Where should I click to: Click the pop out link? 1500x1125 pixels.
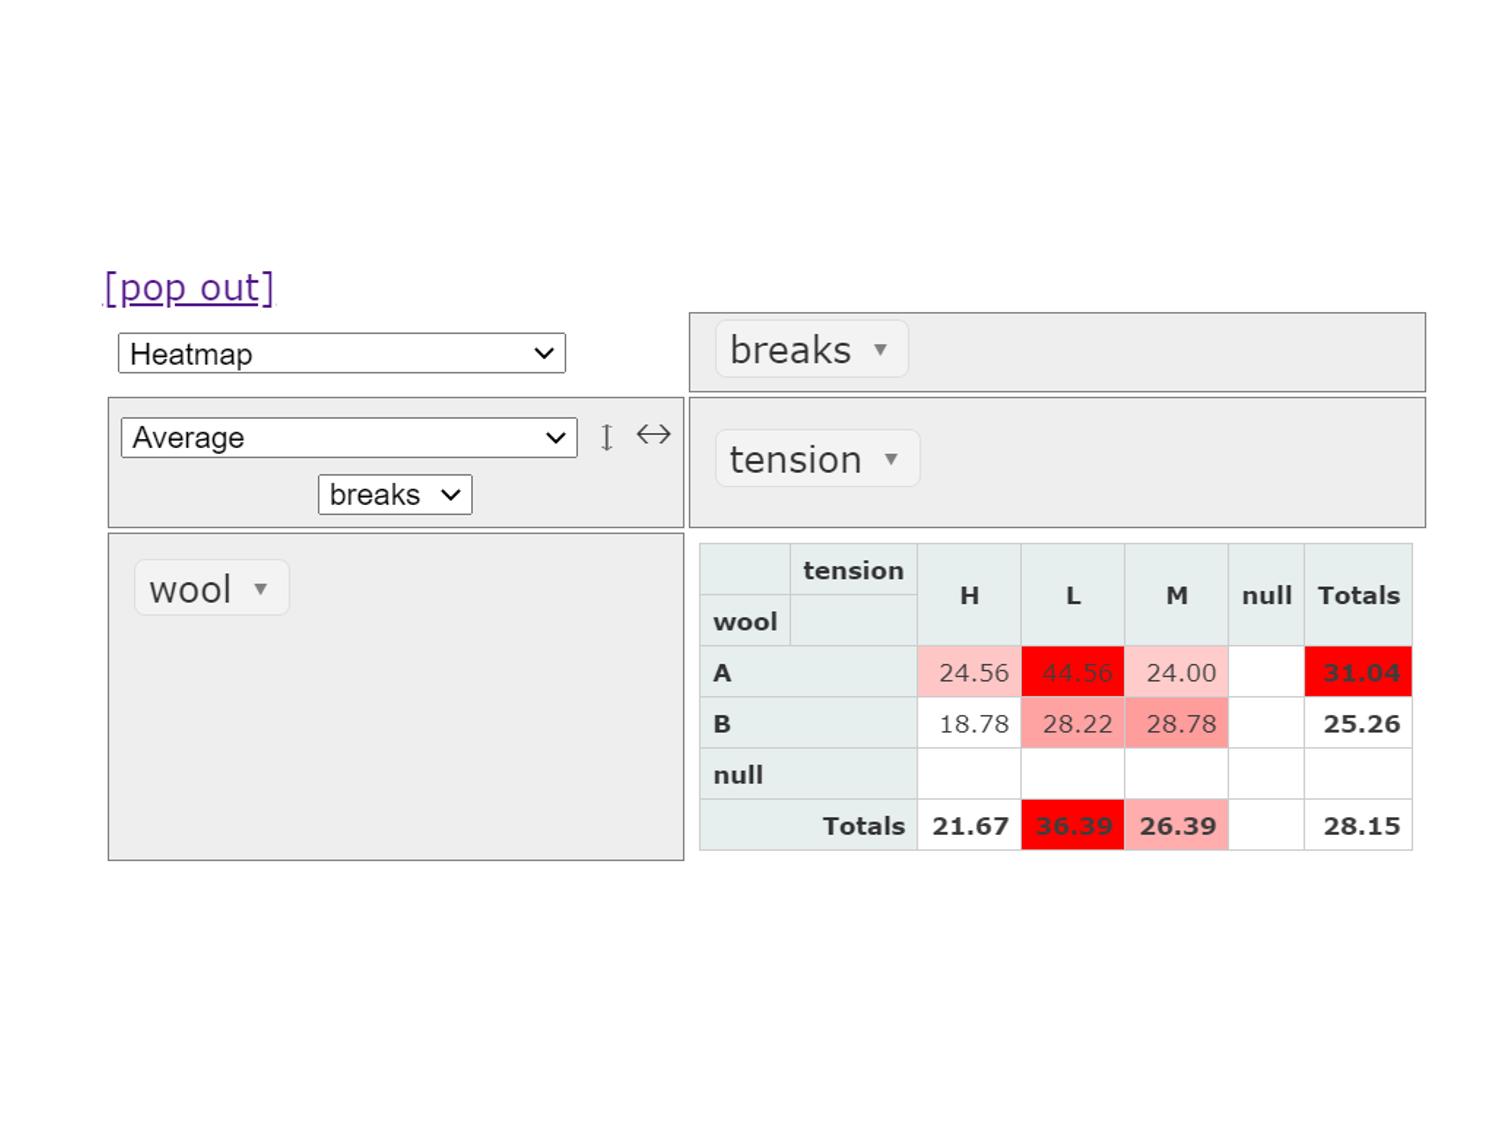click(x=189, y=288)
